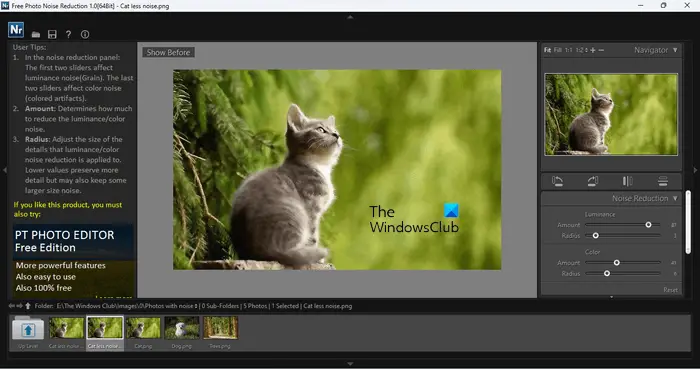Adjust the Luminance Radius slider
This screenshot has width=700, height=369.
click(x=623, y=236)
